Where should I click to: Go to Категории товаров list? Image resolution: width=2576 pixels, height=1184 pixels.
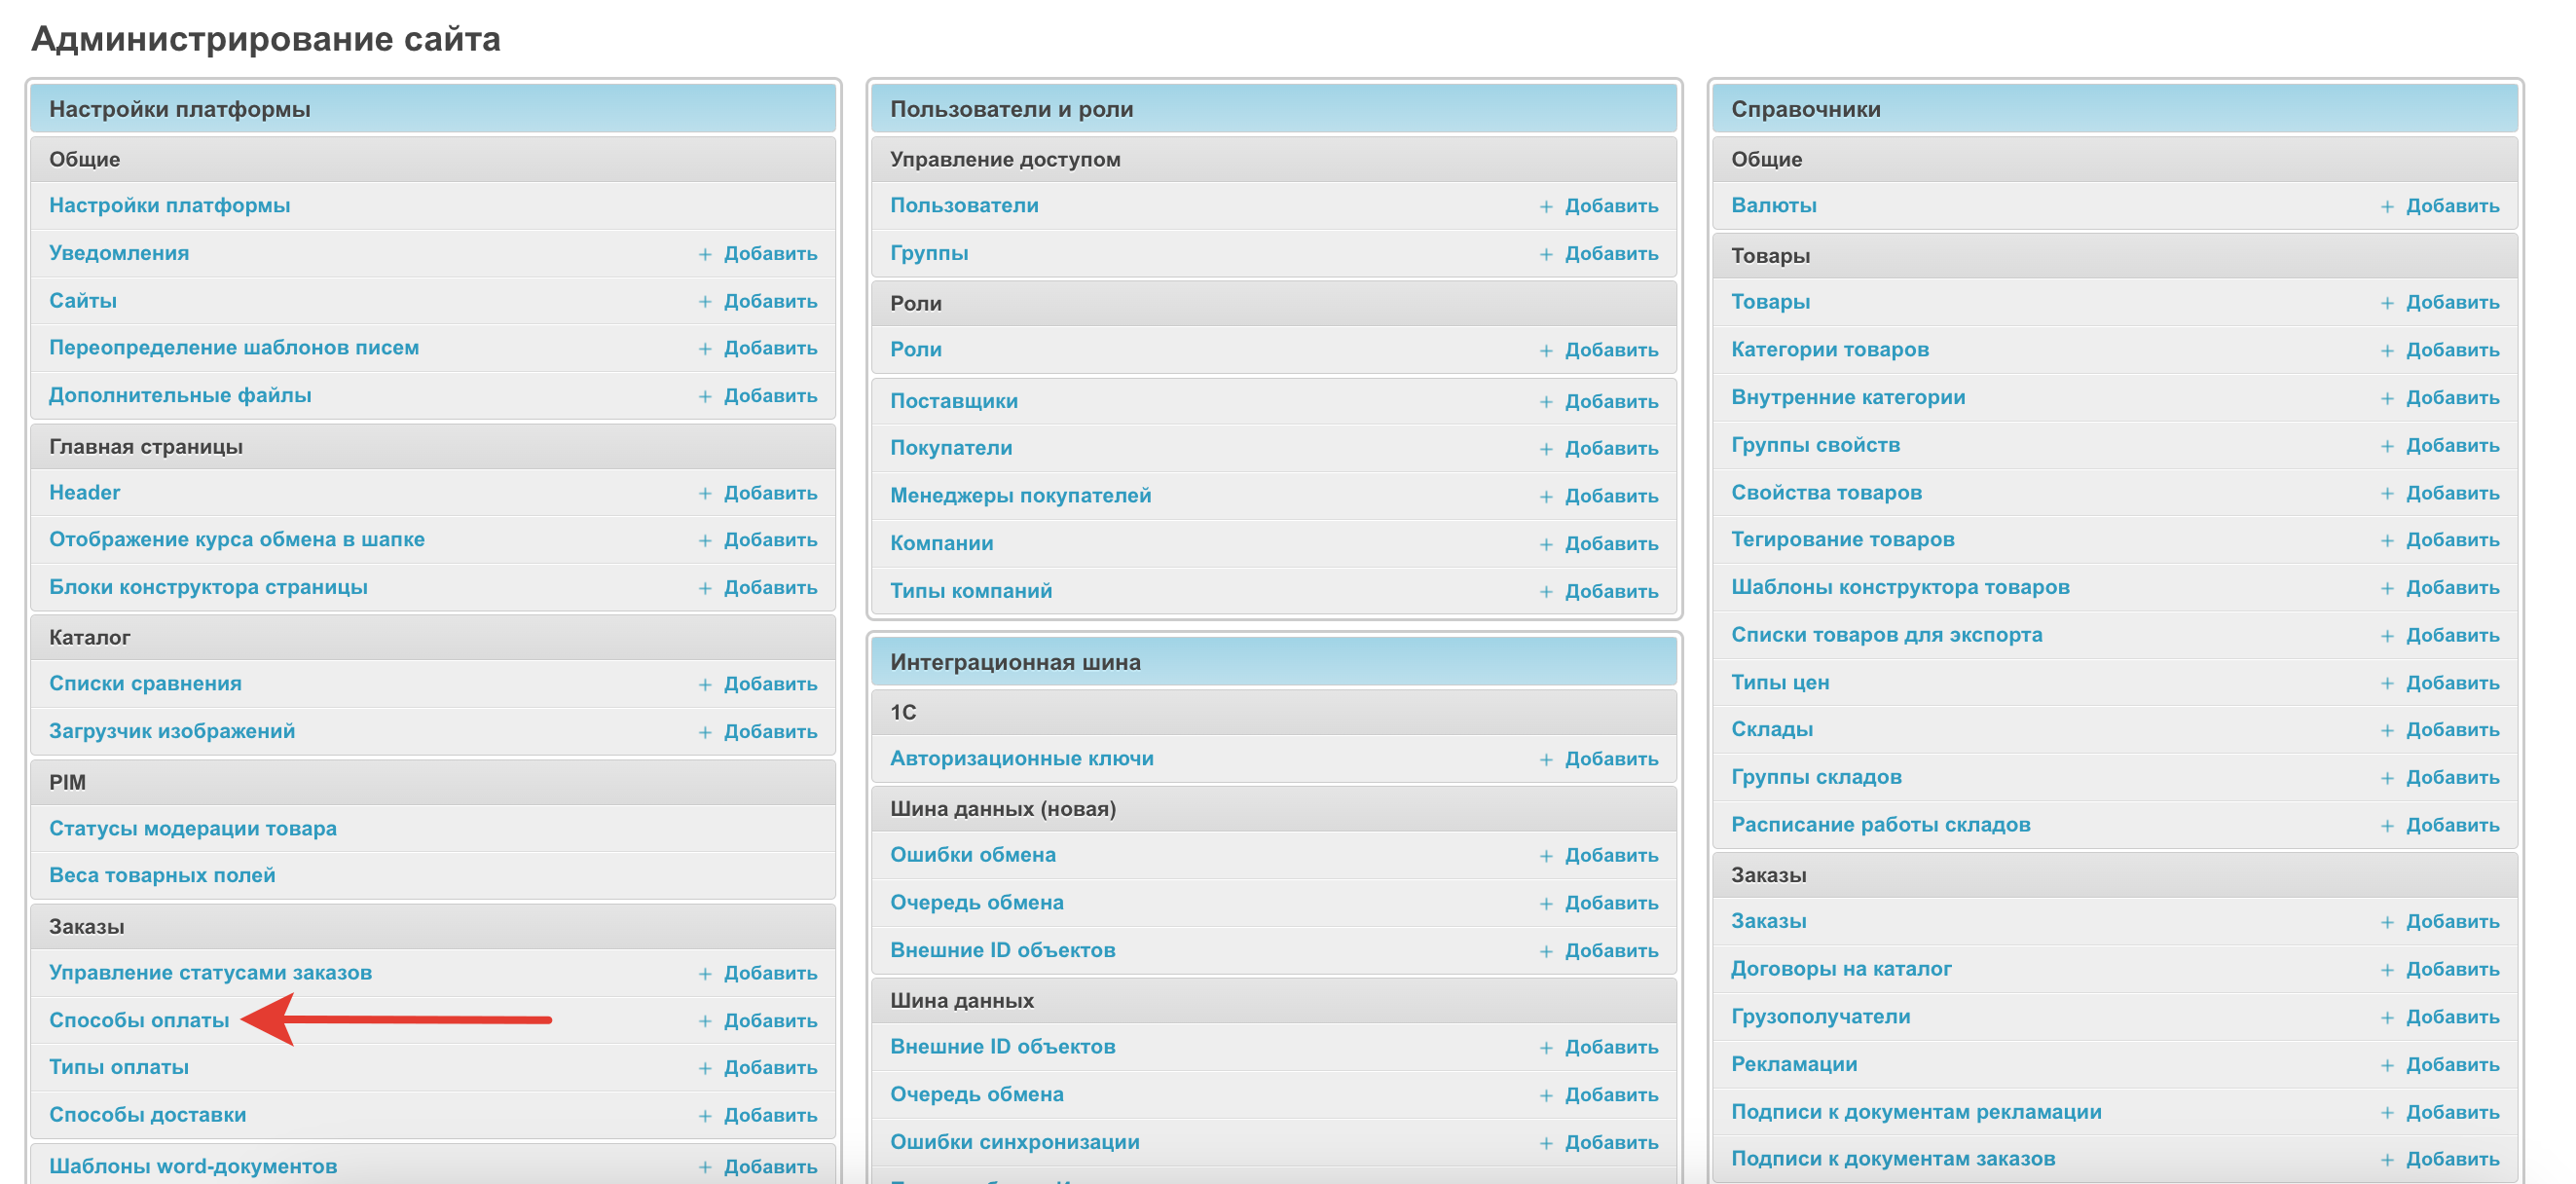pos(1829,349)
